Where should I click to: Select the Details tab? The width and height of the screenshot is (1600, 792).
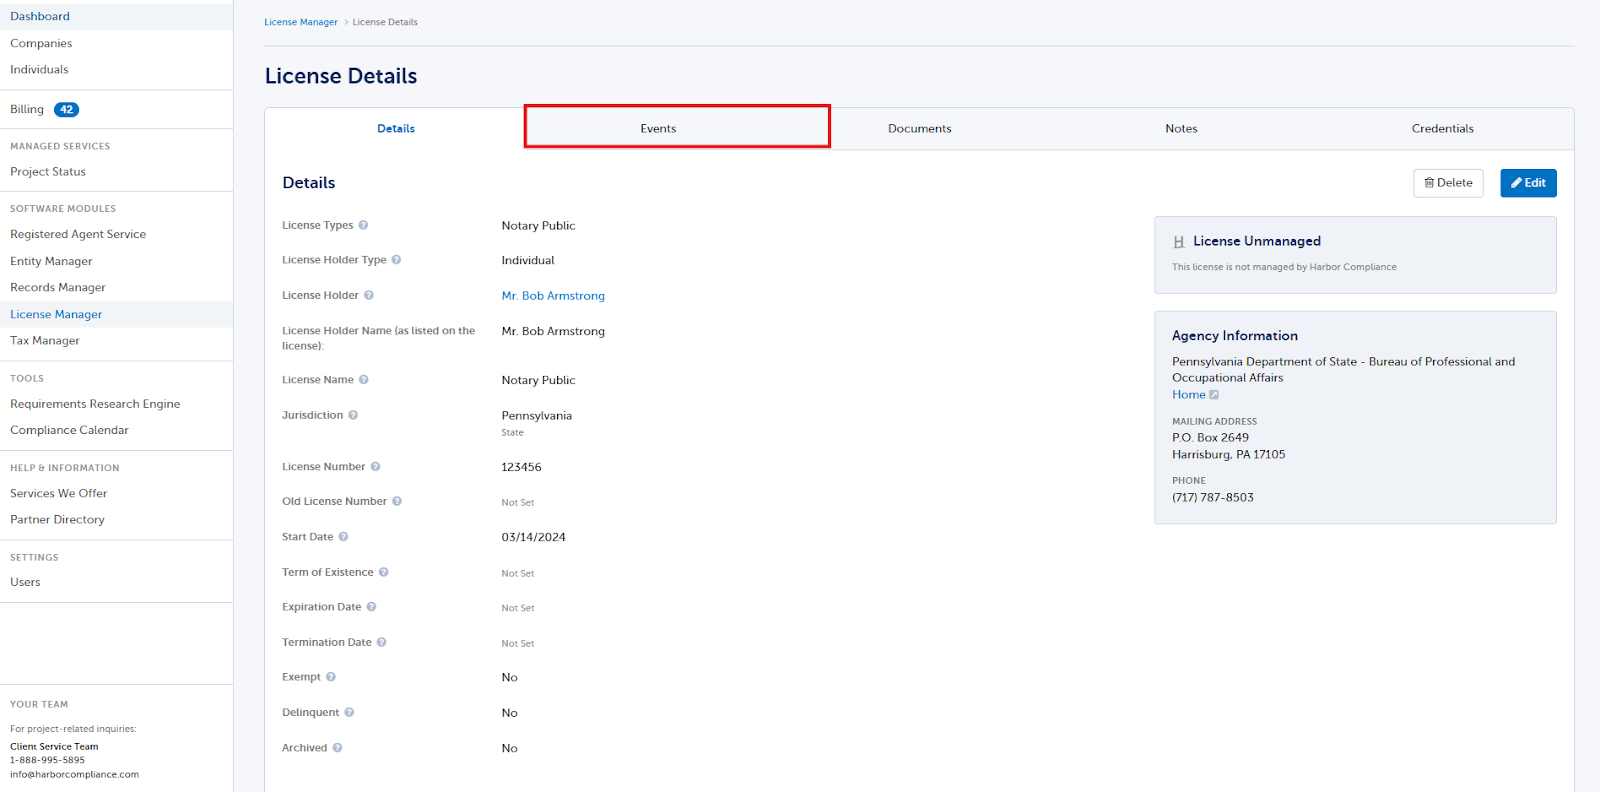pyautogui.click(x=396, y=129)
